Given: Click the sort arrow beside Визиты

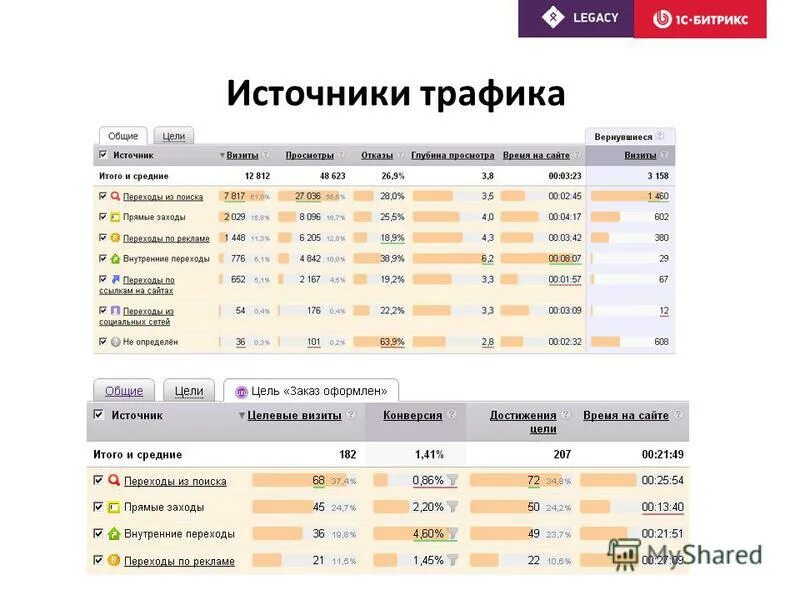Looking at the screenshot, I should coord(222,155).
